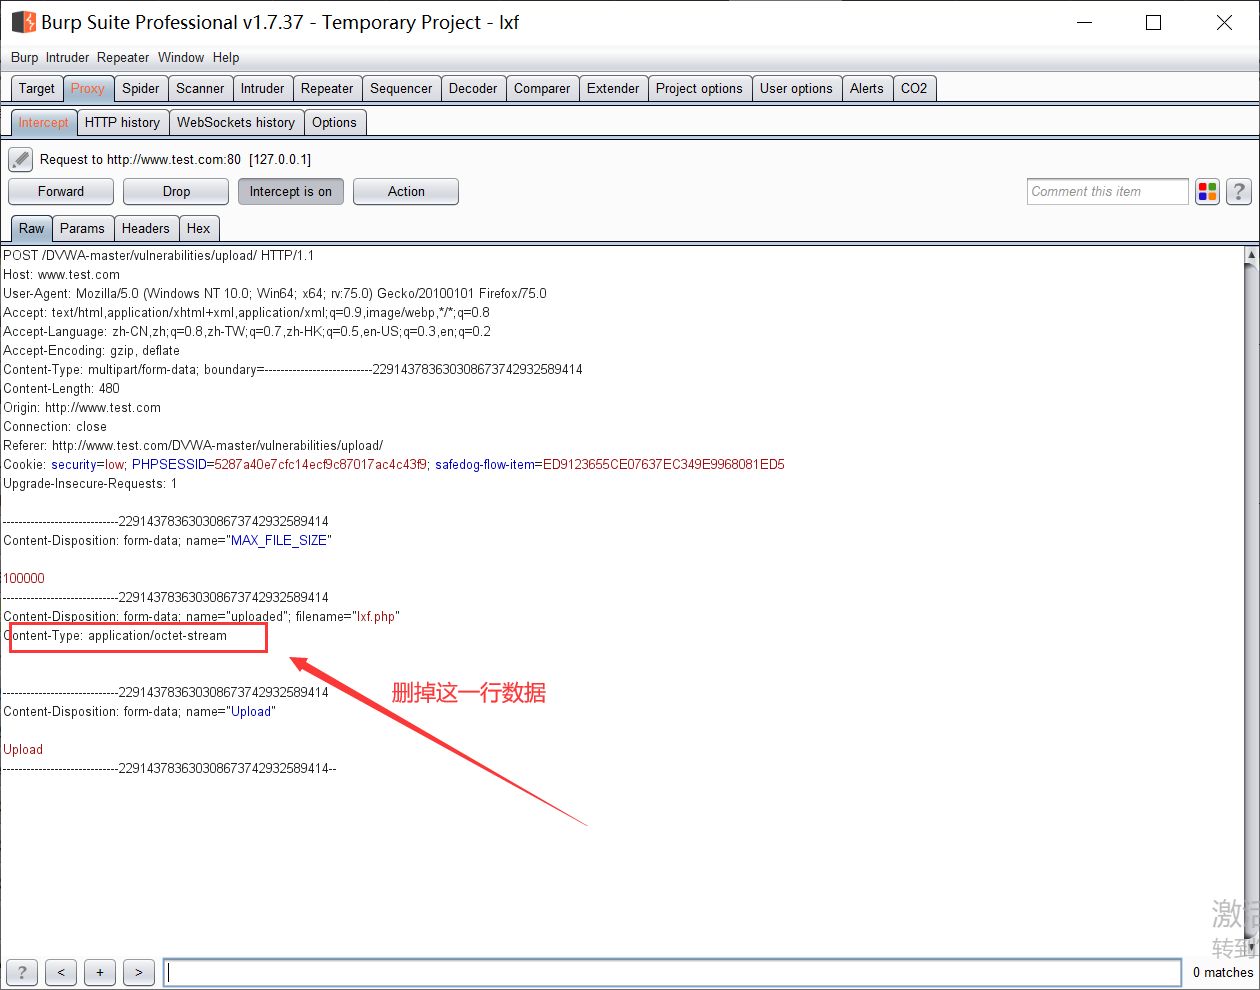Image resolution: width=1260 pixels, height=990 pixels.
Task: Open the Intruder menu in menu bar
Action: click(x=67, y=58)
